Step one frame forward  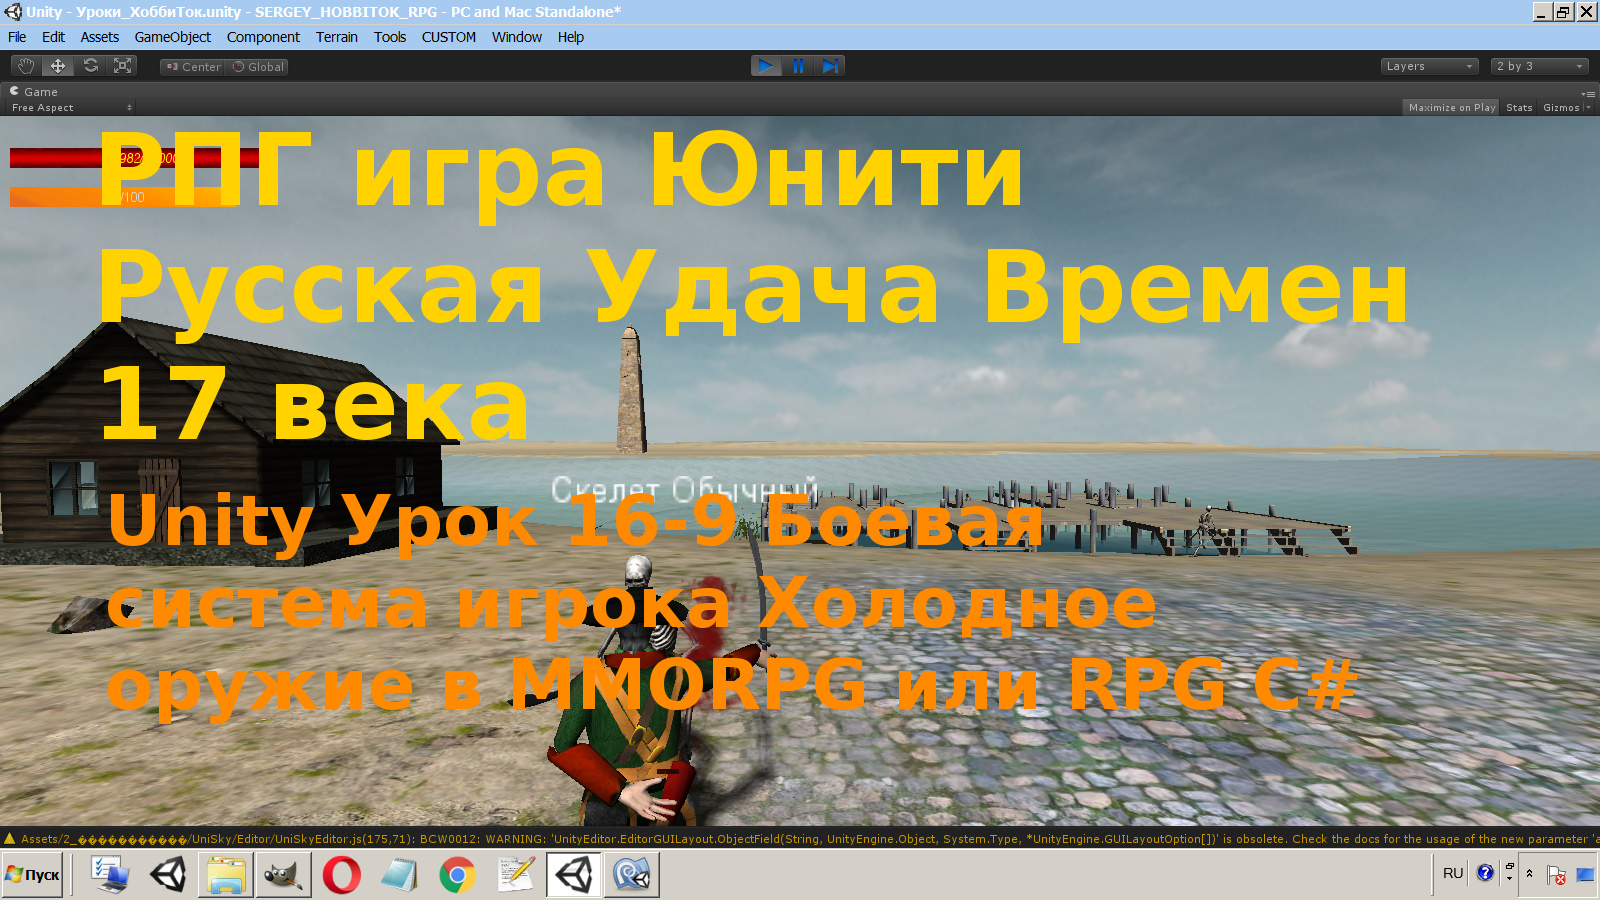pyautogui.click(x=830, y=66)
